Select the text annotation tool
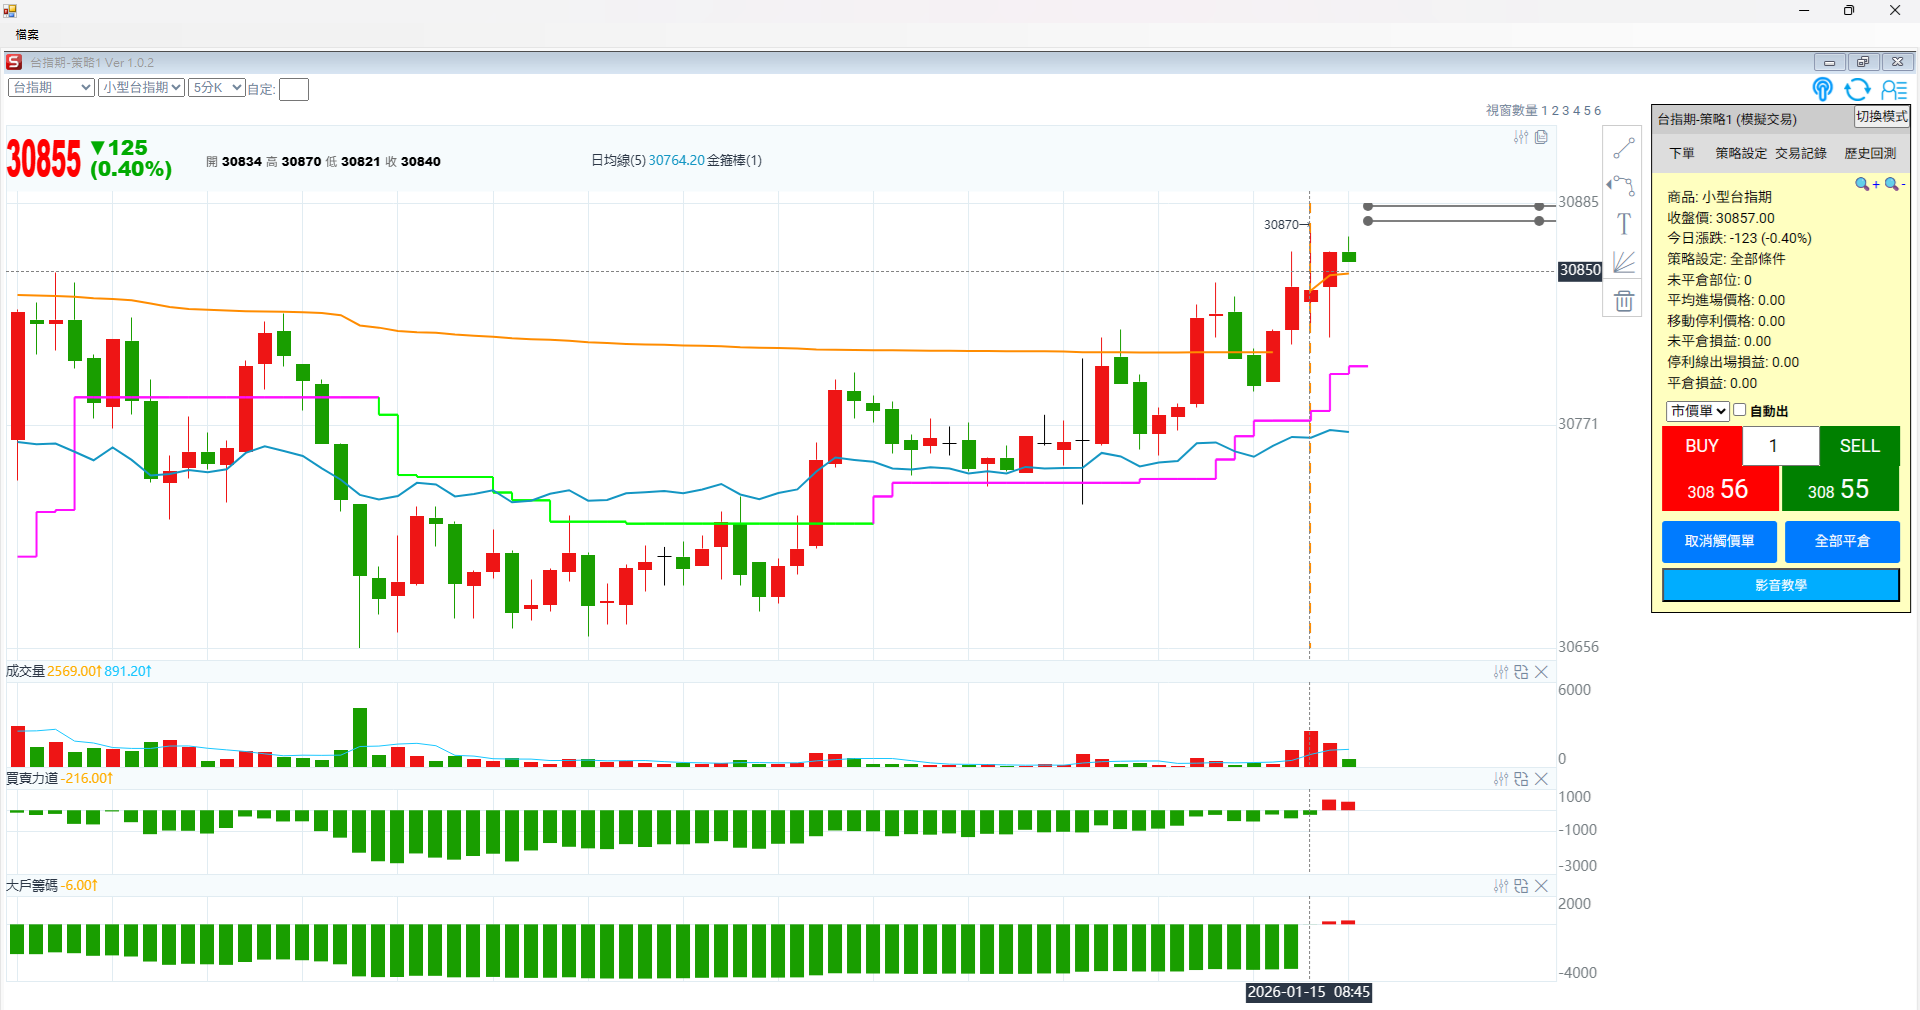The width and height of the screenshot is (1920, 1010). pos(1623,224)
